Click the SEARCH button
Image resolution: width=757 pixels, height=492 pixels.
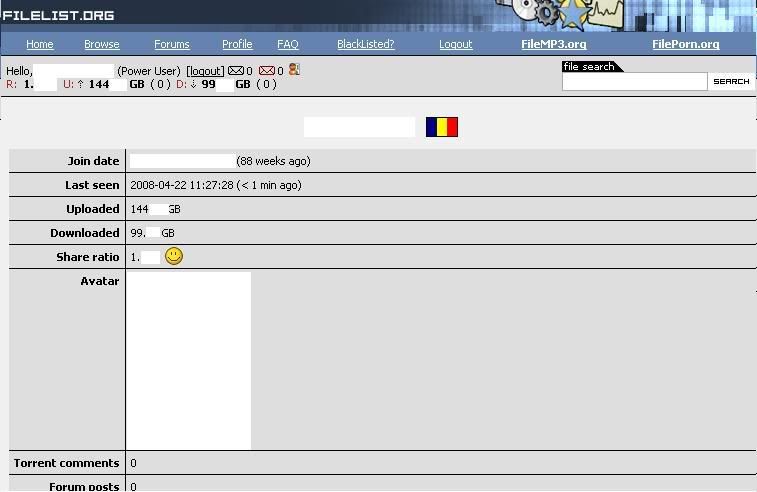pyautogui.click(x=731, y=81)
